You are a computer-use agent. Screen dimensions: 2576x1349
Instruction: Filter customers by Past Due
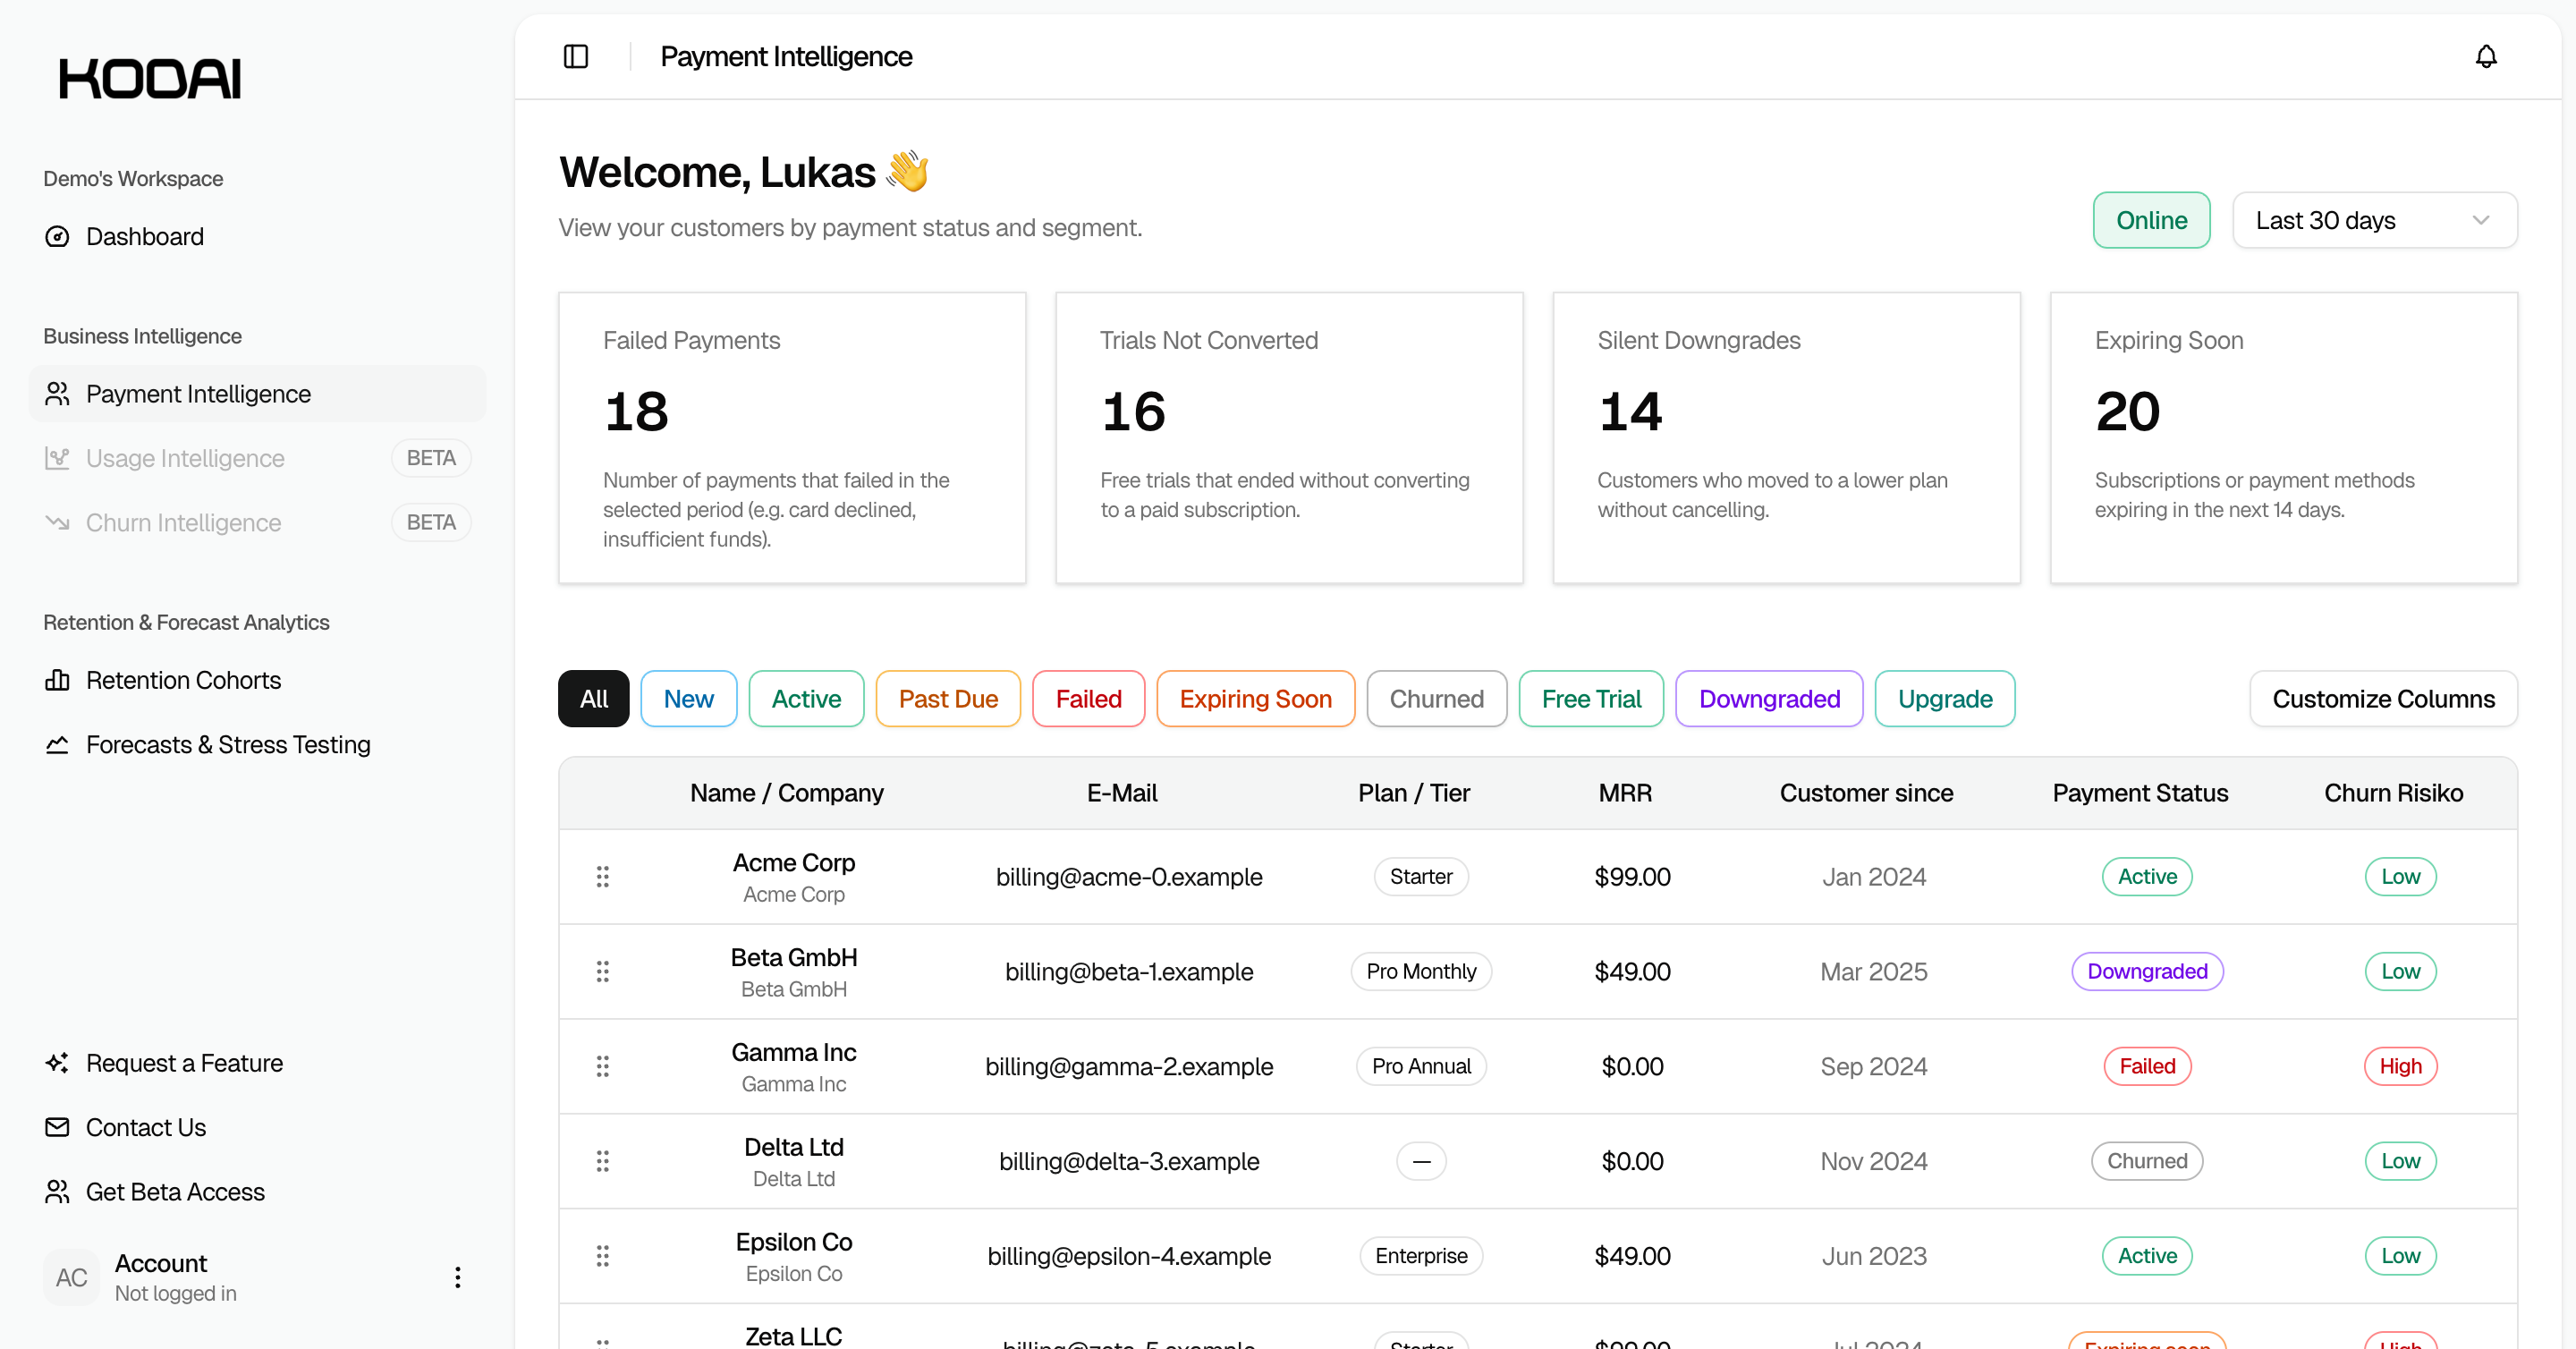(x=947, y=699)
